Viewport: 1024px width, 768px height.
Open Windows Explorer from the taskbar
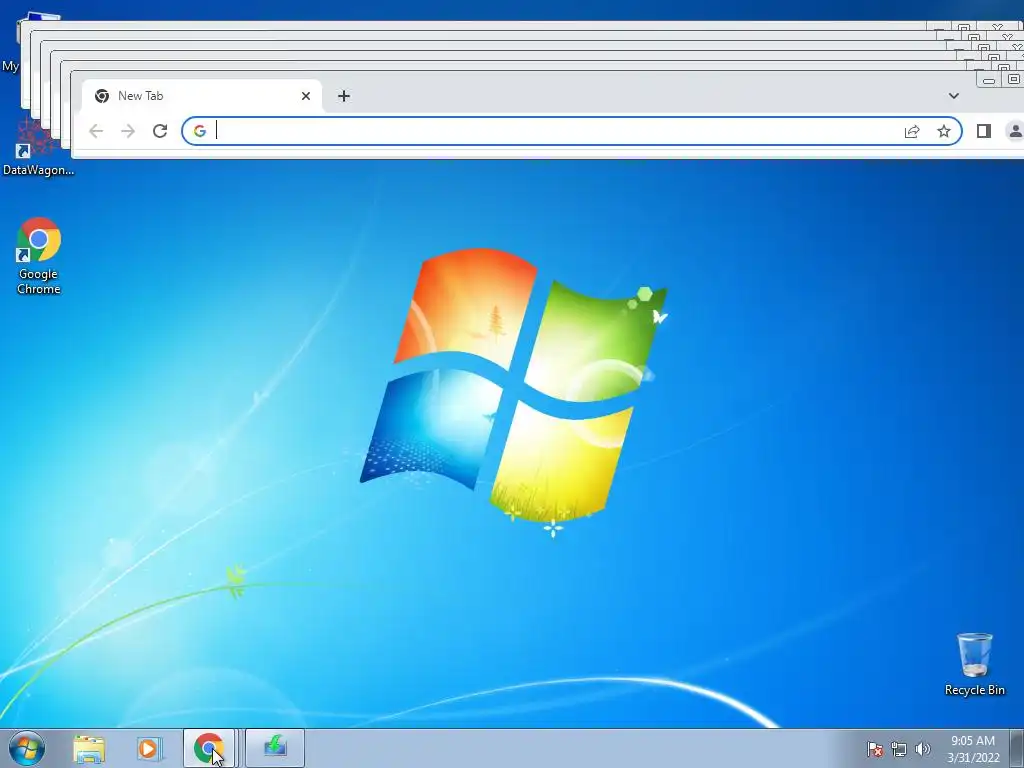89,748
